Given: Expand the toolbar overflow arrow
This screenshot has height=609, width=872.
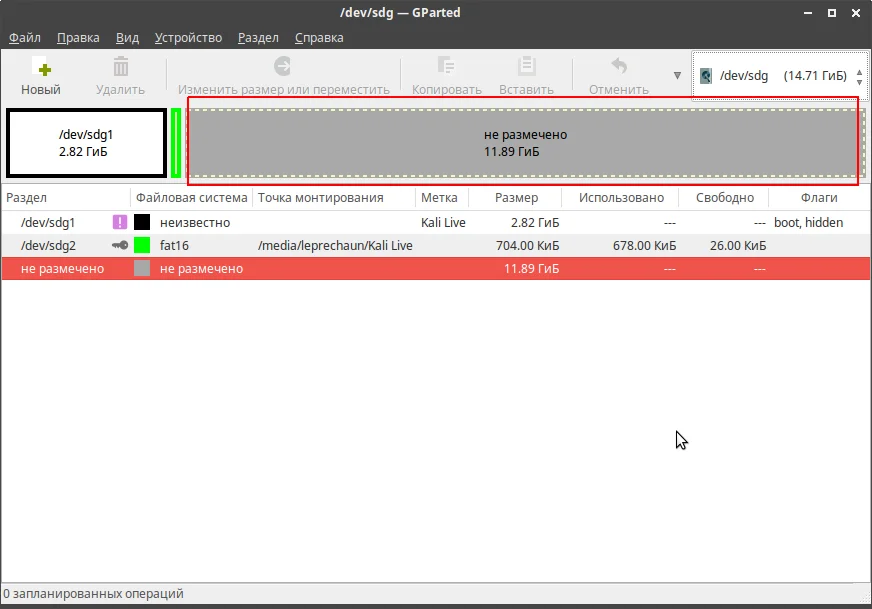Looking at the screenshot, I should (677, 75).
